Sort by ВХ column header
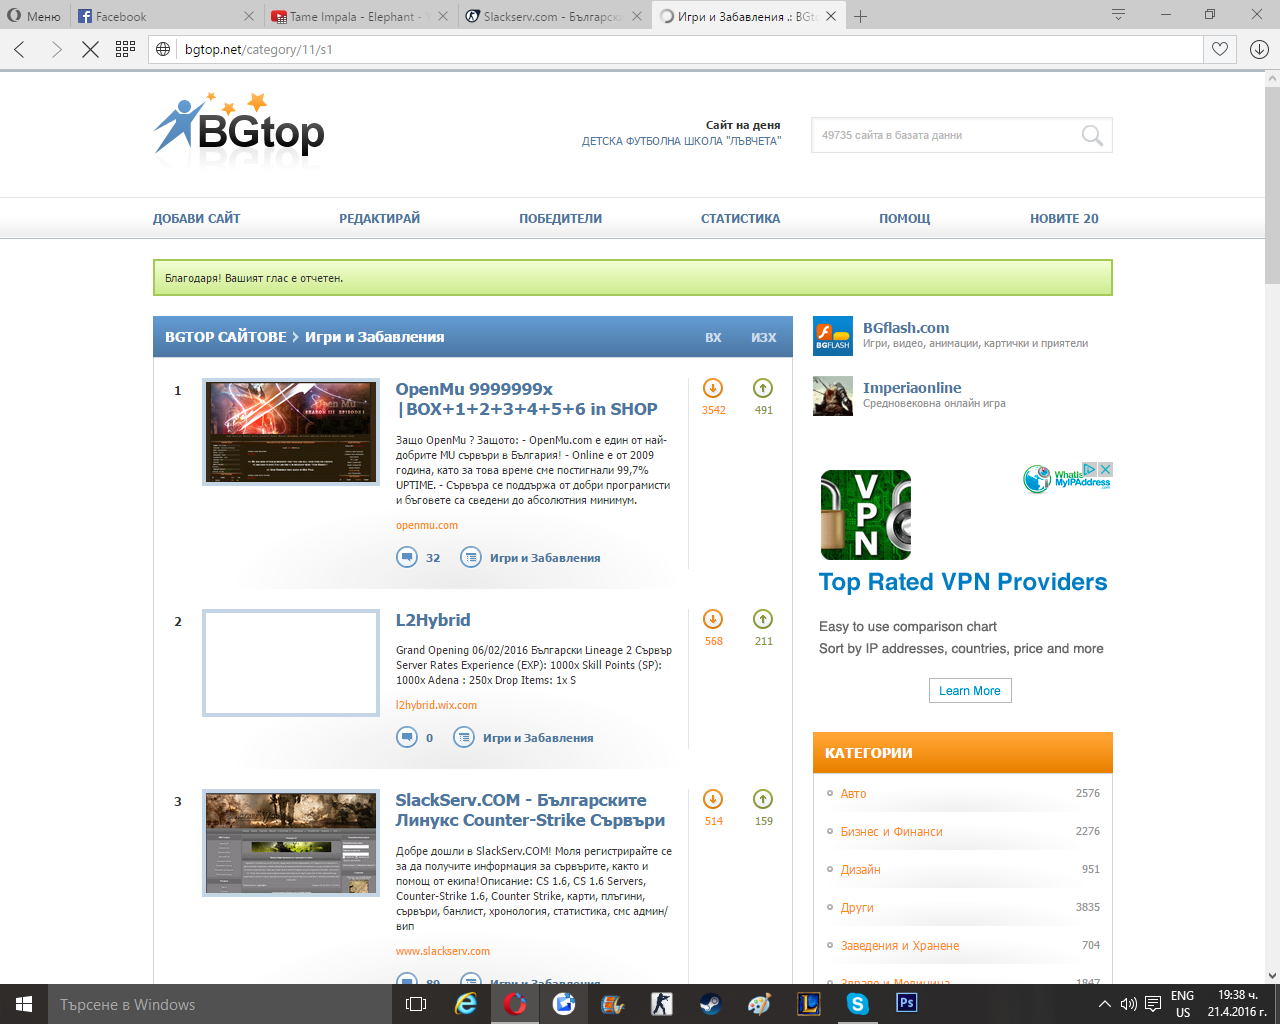 point(713,338)
